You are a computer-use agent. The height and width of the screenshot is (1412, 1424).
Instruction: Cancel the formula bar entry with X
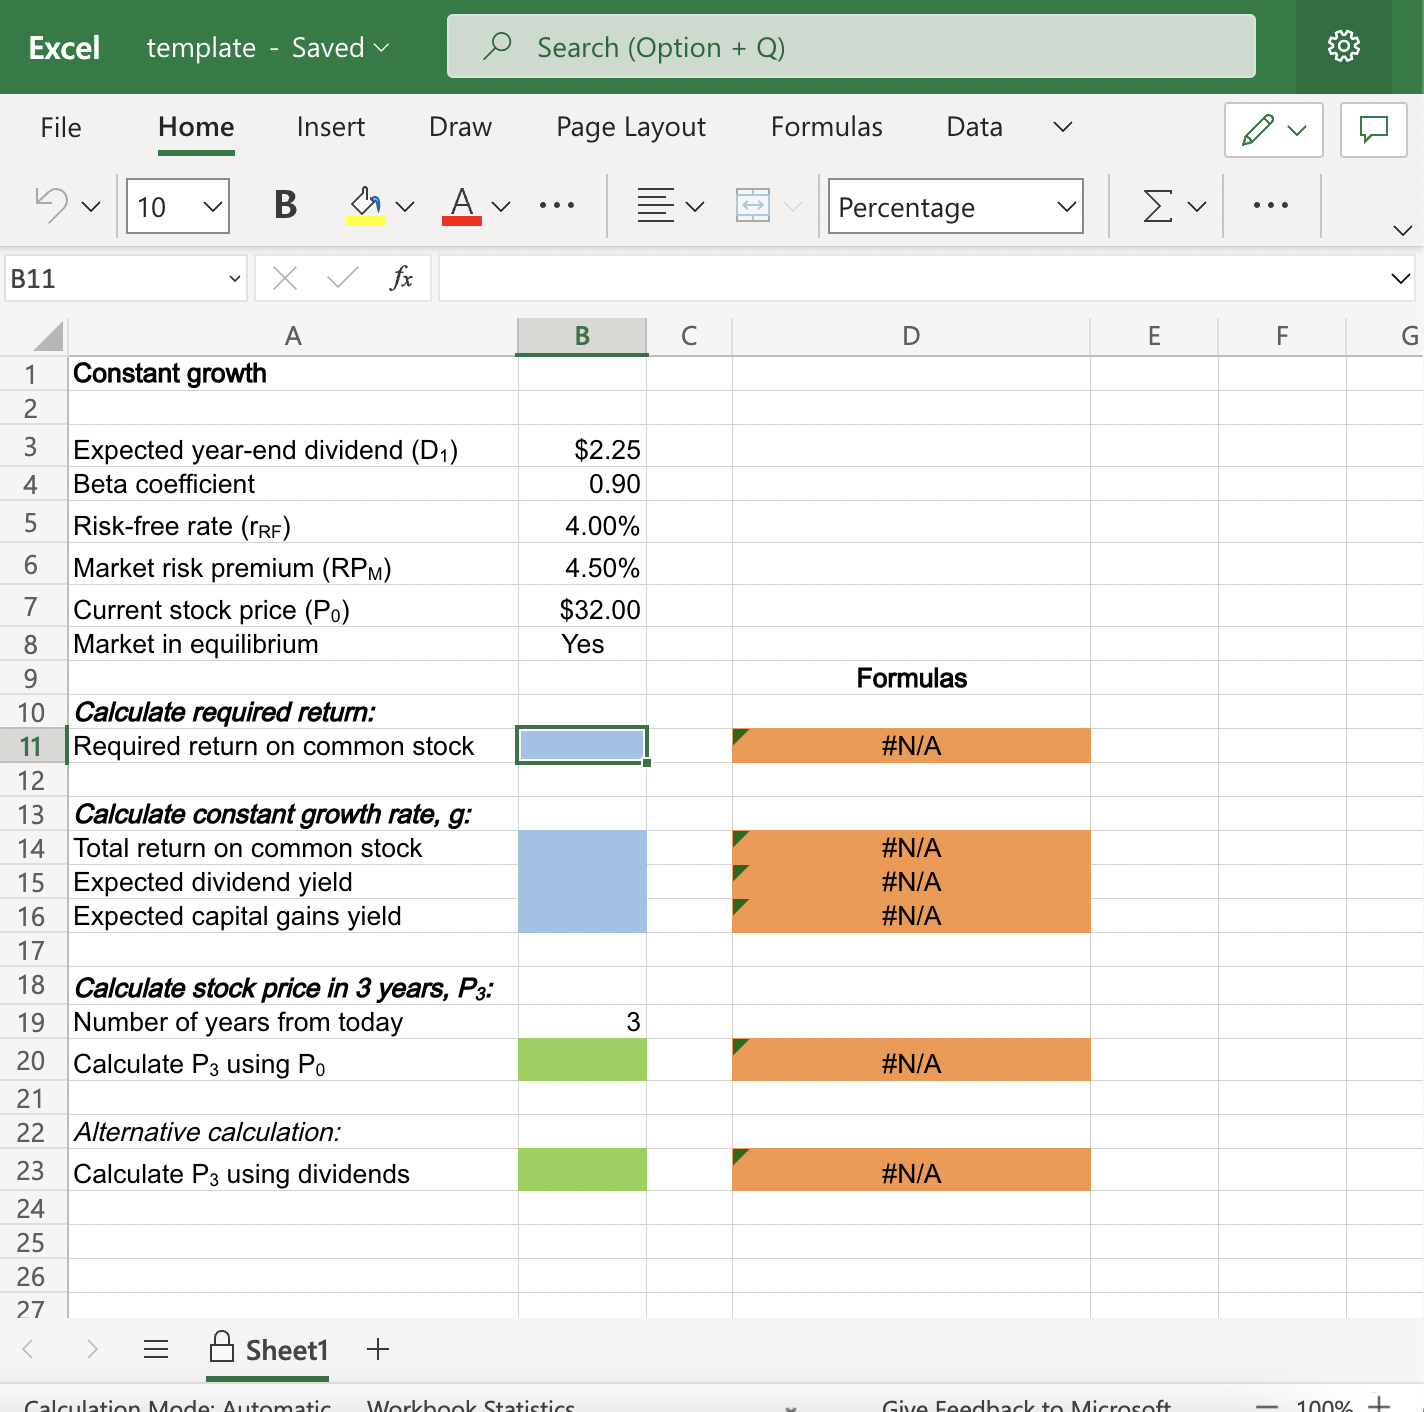284,279
